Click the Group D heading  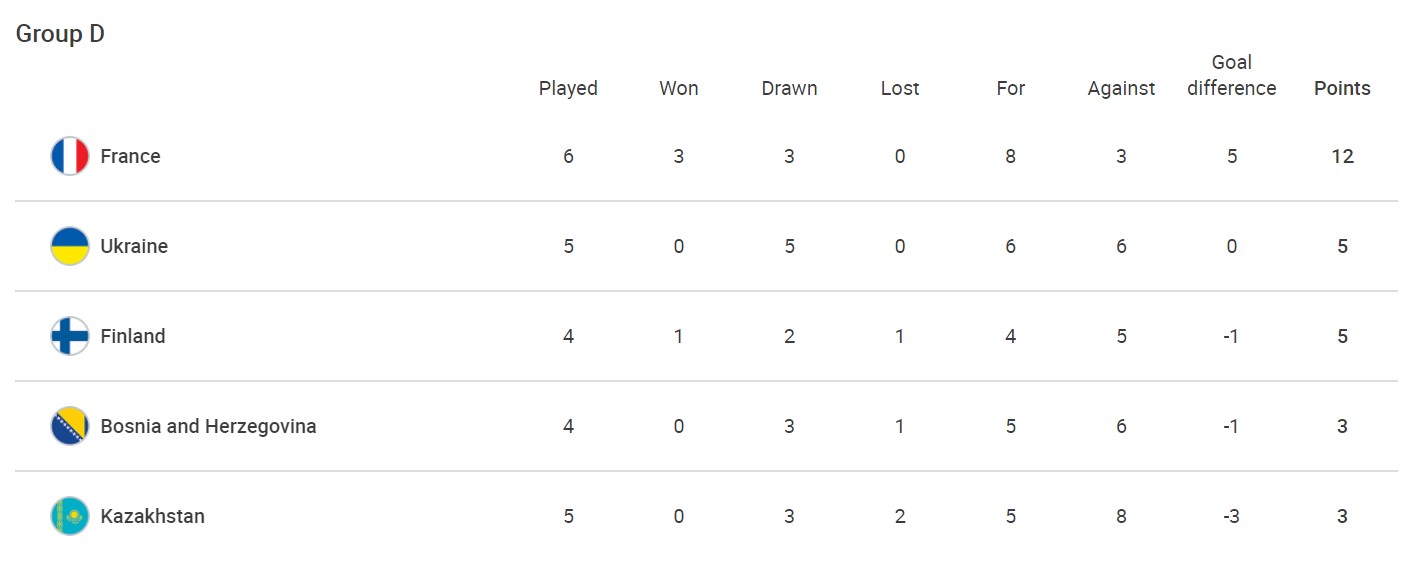pos(60,34)
